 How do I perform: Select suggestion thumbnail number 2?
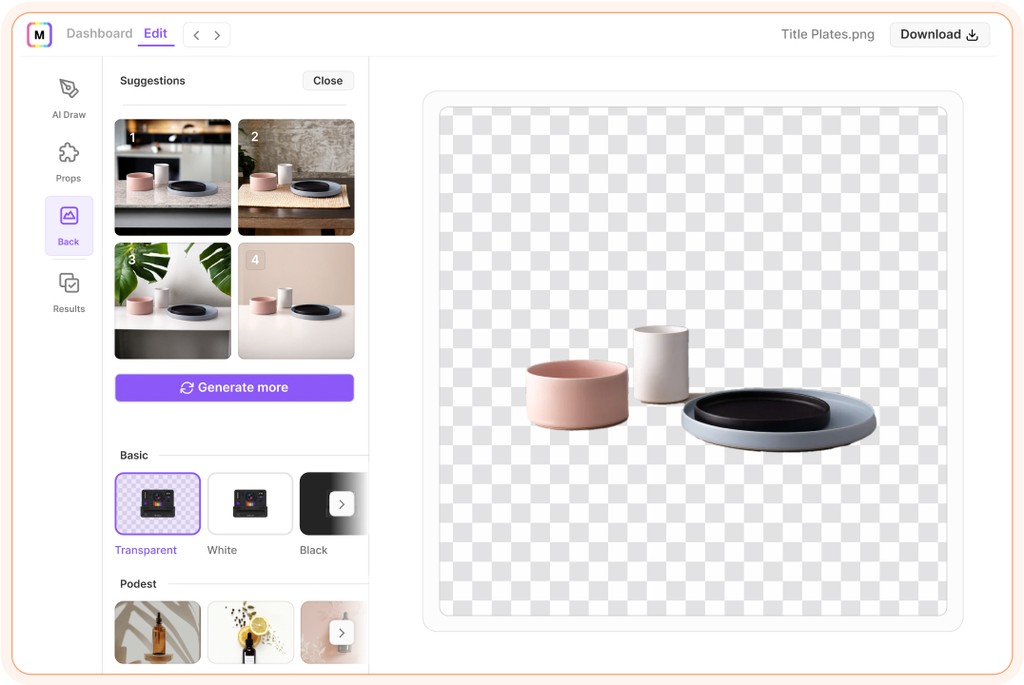(x=296, y=177)
